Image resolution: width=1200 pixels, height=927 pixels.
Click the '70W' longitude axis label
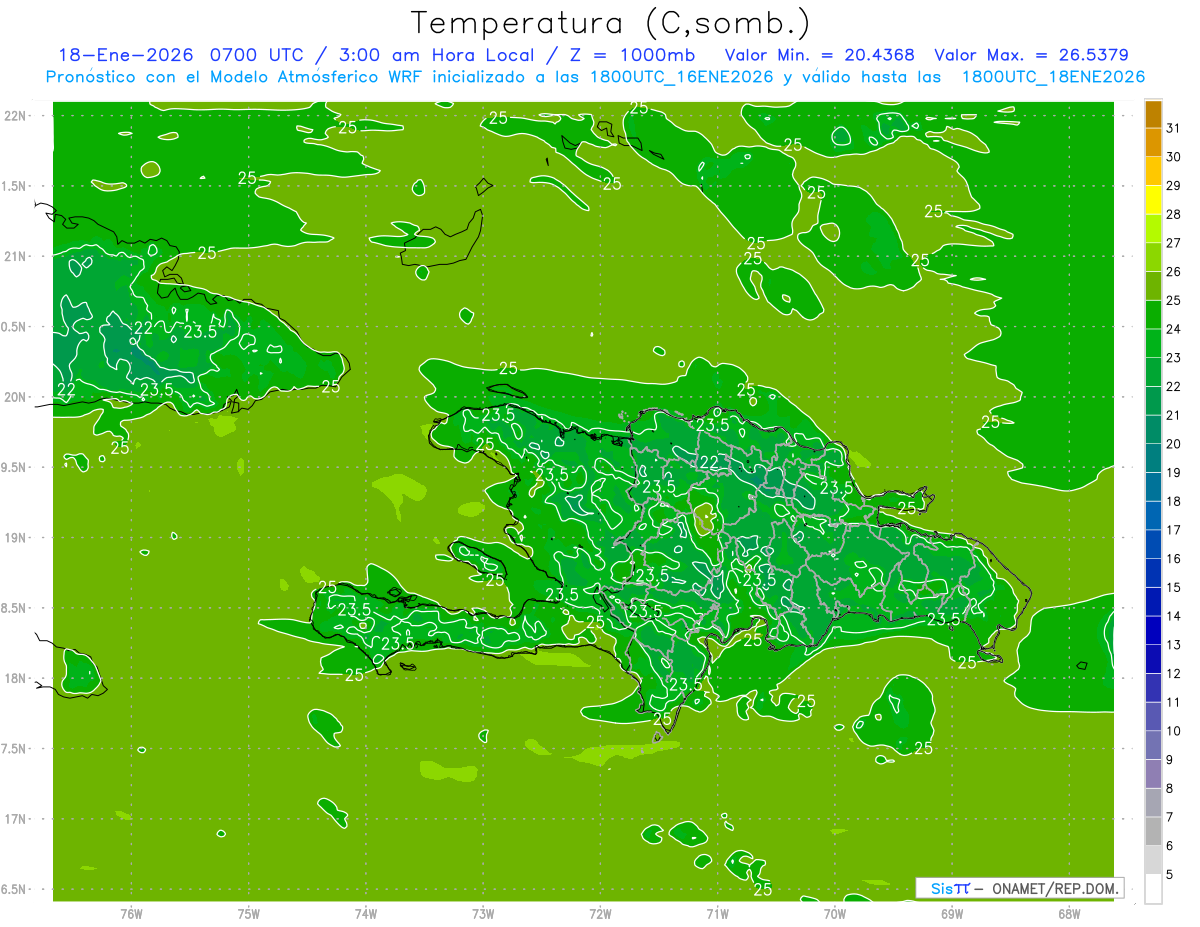[x=835, y=913]
